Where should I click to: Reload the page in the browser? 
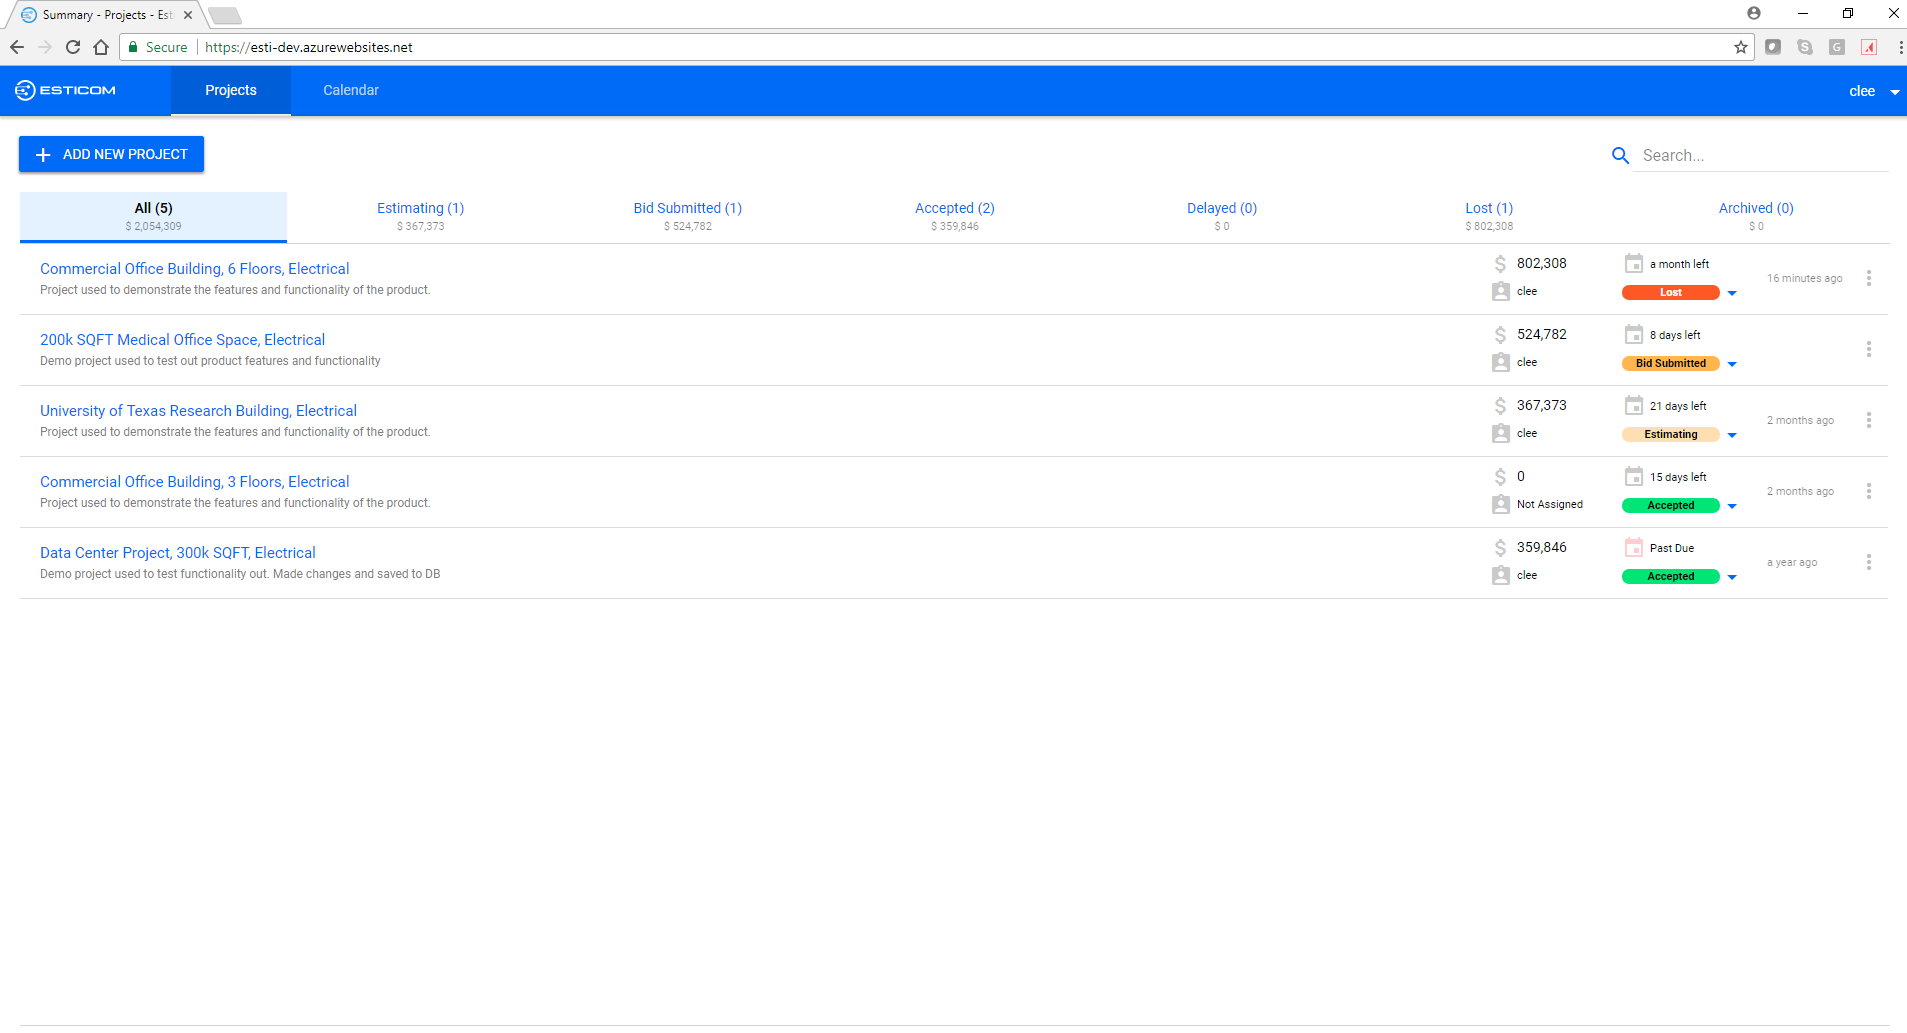73,47
